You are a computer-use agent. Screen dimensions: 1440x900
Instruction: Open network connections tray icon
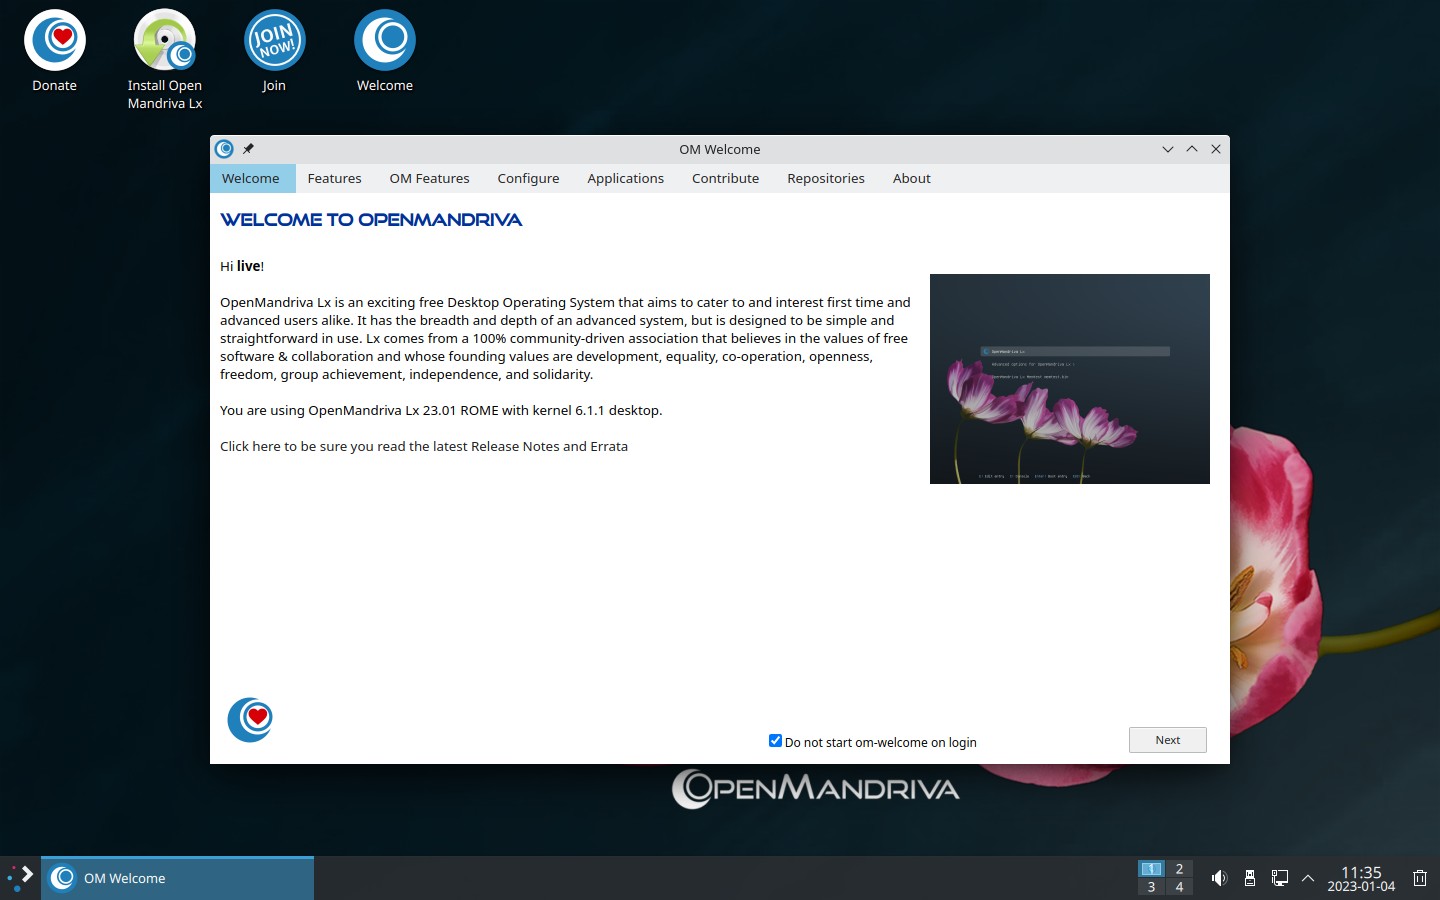(1279, 878)
